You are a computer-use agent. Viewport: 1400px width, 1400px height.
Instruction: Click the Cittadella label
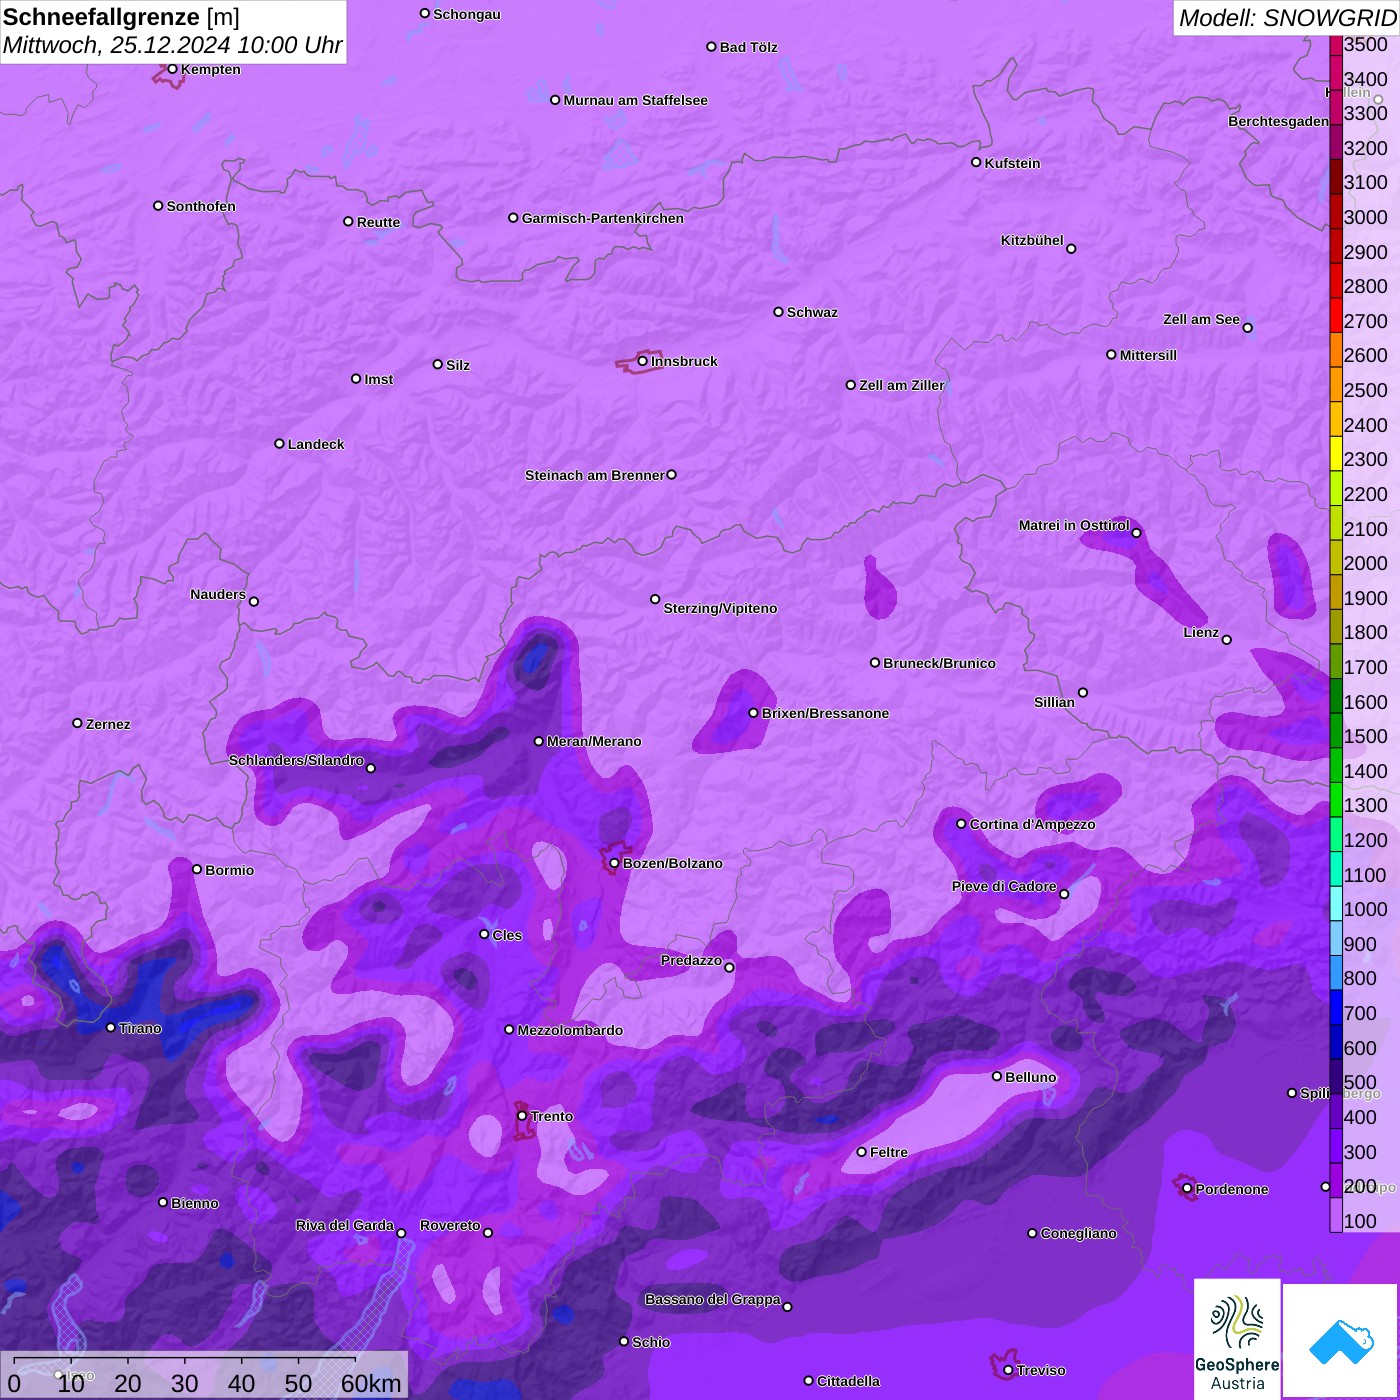click(x=849, y=1381)
